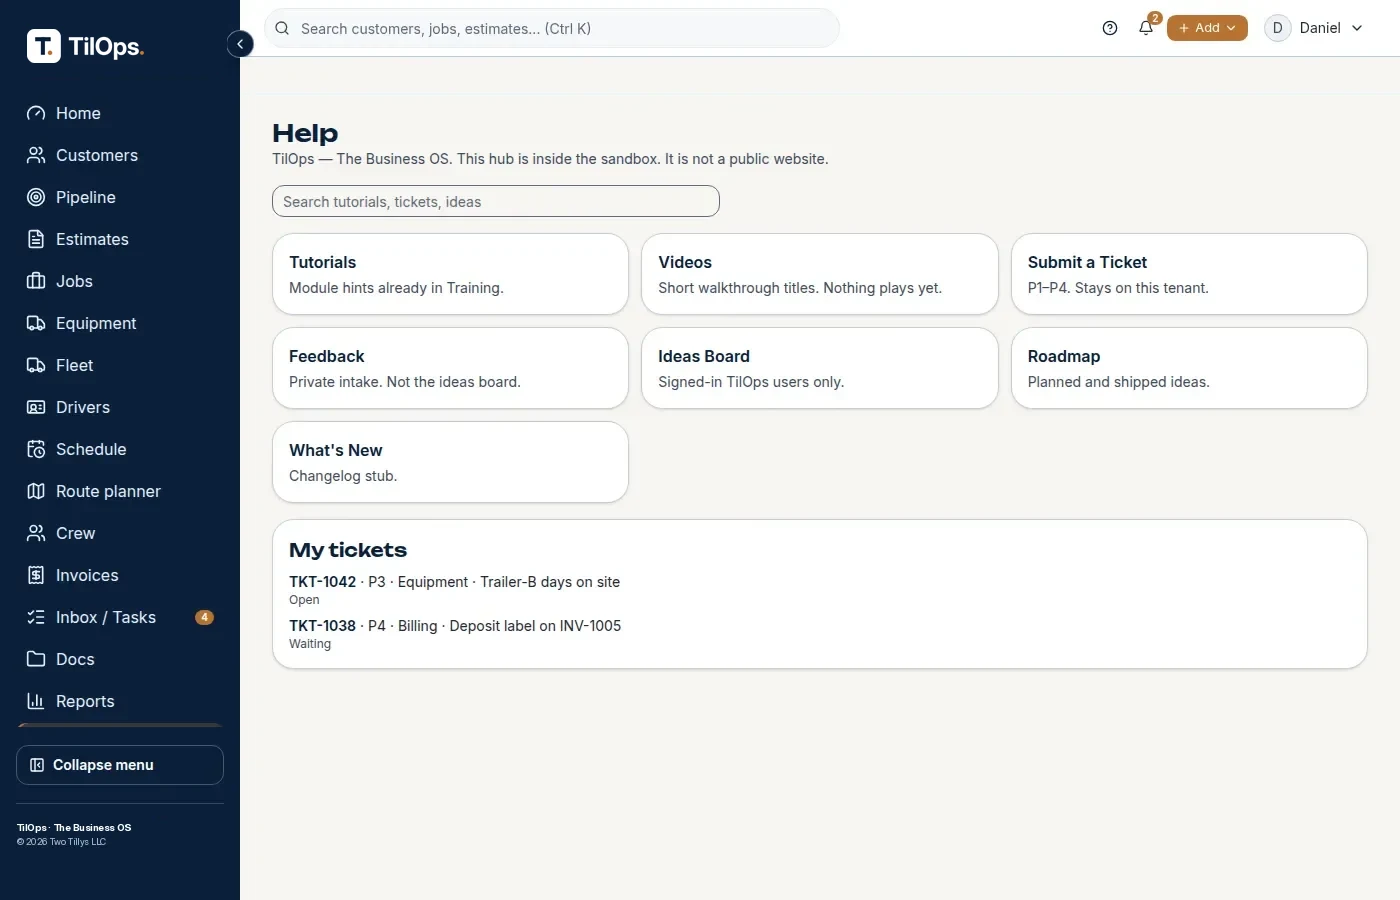This screenshot has height=900, width=1400.
Task: Open the Tutorials card
Action: pos(450,274)
